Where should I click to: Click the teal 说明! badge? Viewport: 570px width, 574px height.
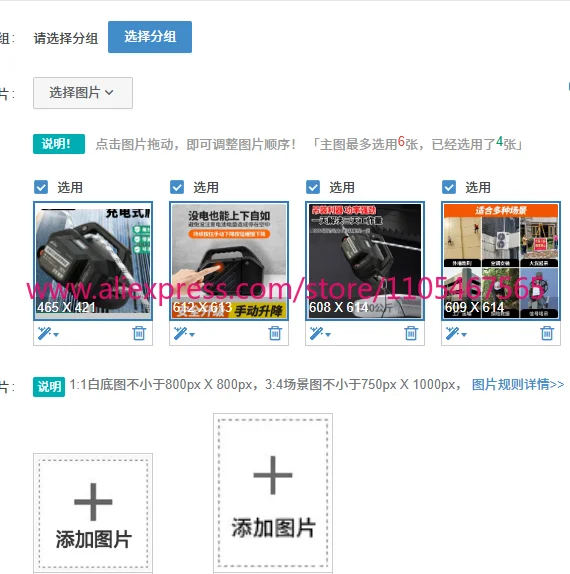(59, 144)
